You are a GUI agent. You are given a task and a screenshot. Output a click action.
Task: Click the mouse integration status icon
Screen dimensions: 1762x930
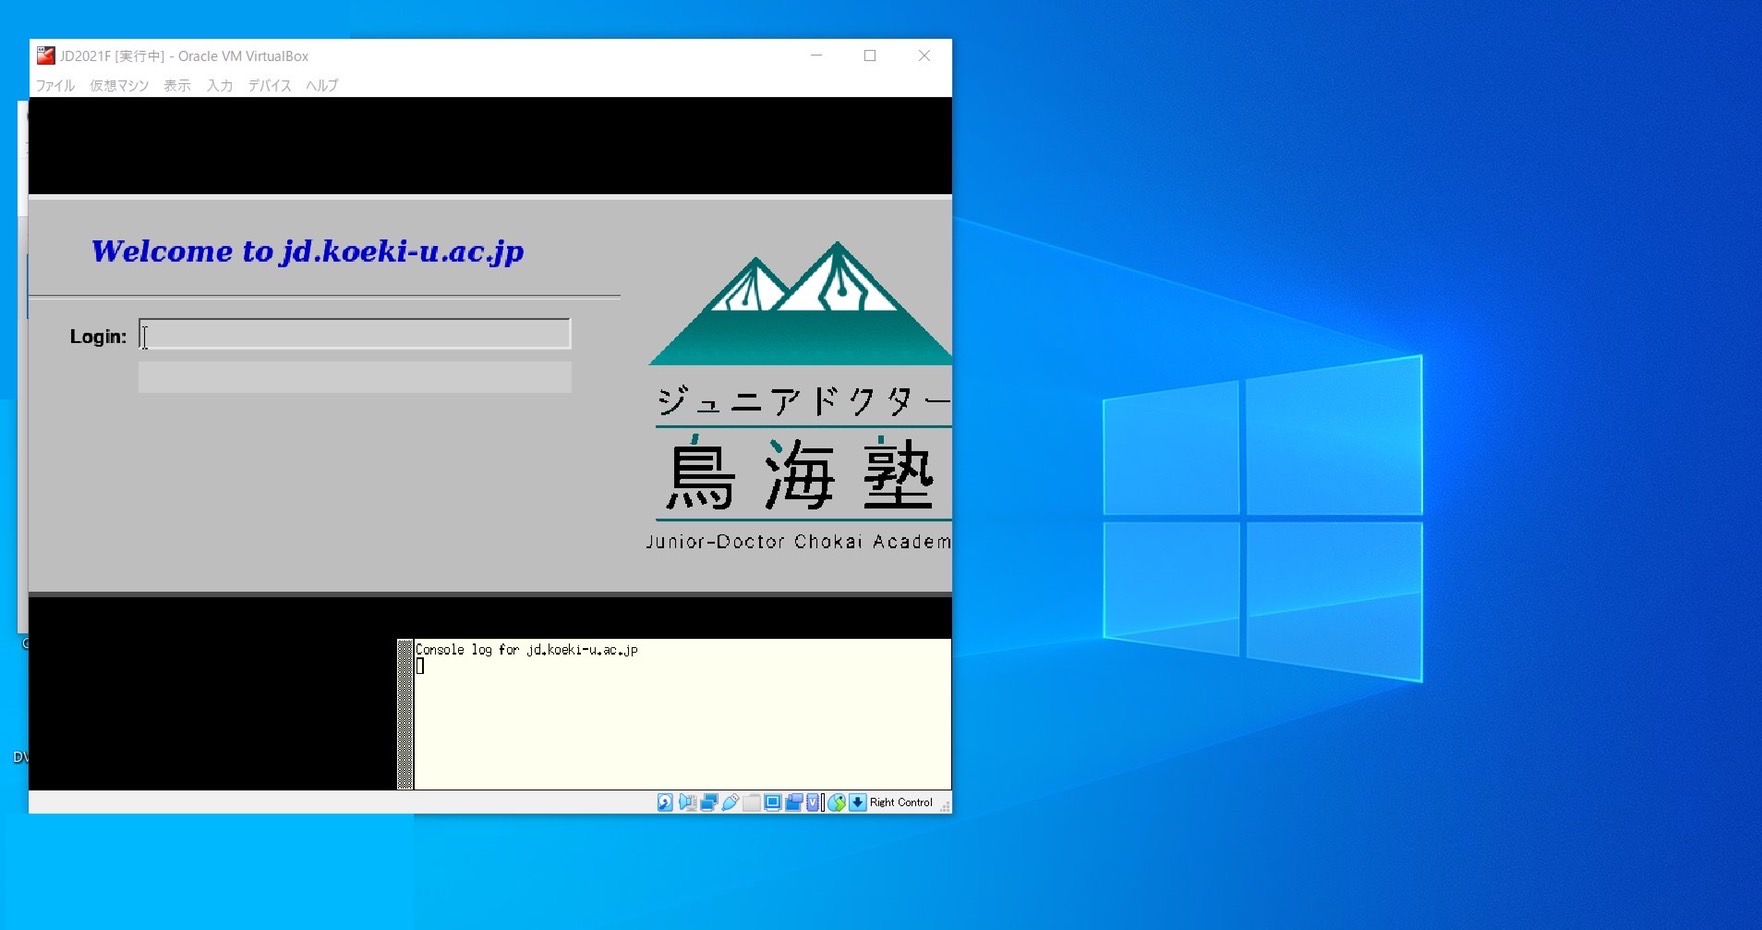click(x=837, y=803)
